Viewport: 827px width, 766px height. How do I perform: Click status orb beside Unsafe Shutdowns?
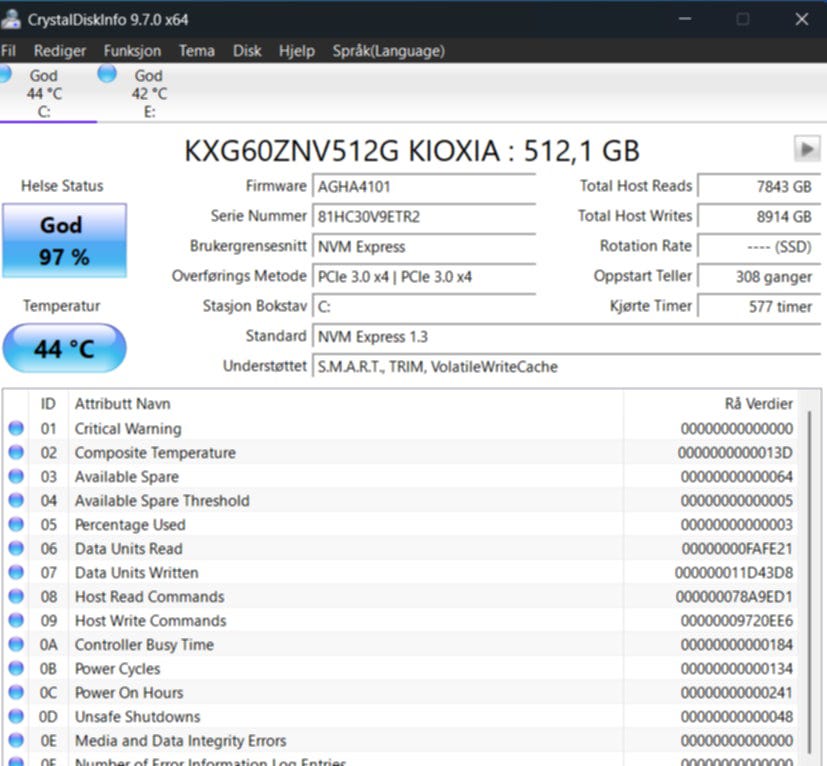[16, 717]
